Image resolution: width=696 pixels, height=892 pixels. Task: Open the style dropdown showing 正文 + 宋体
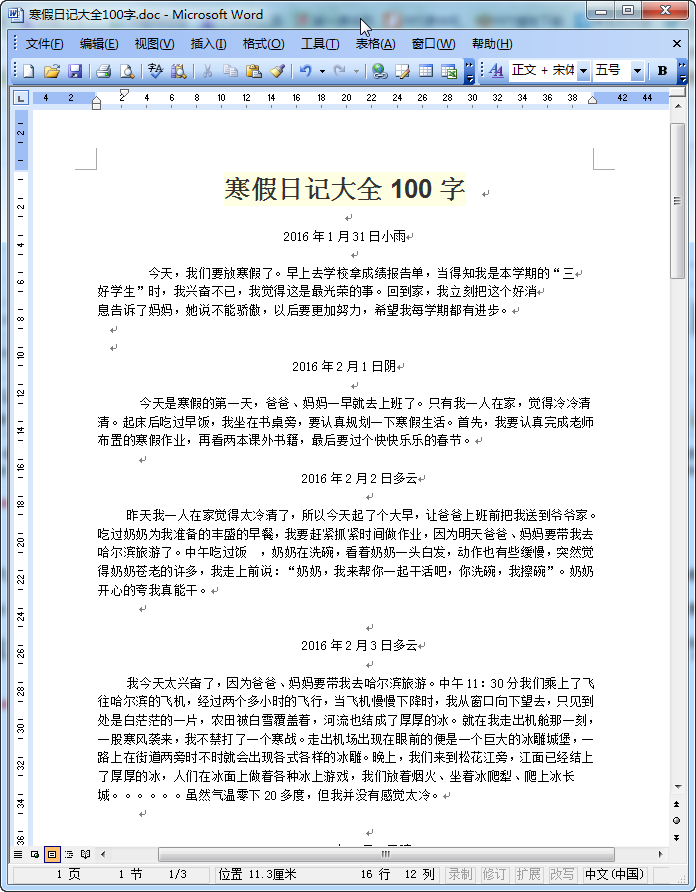click(x=583, y=71)
